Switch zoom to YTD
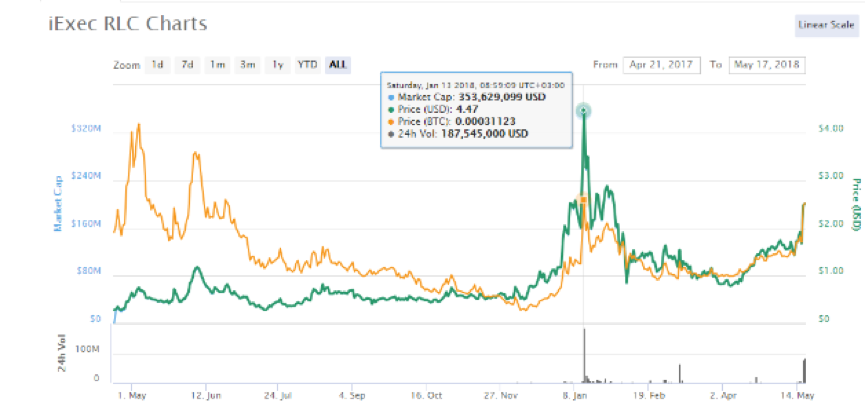 [x=307, y=65]
